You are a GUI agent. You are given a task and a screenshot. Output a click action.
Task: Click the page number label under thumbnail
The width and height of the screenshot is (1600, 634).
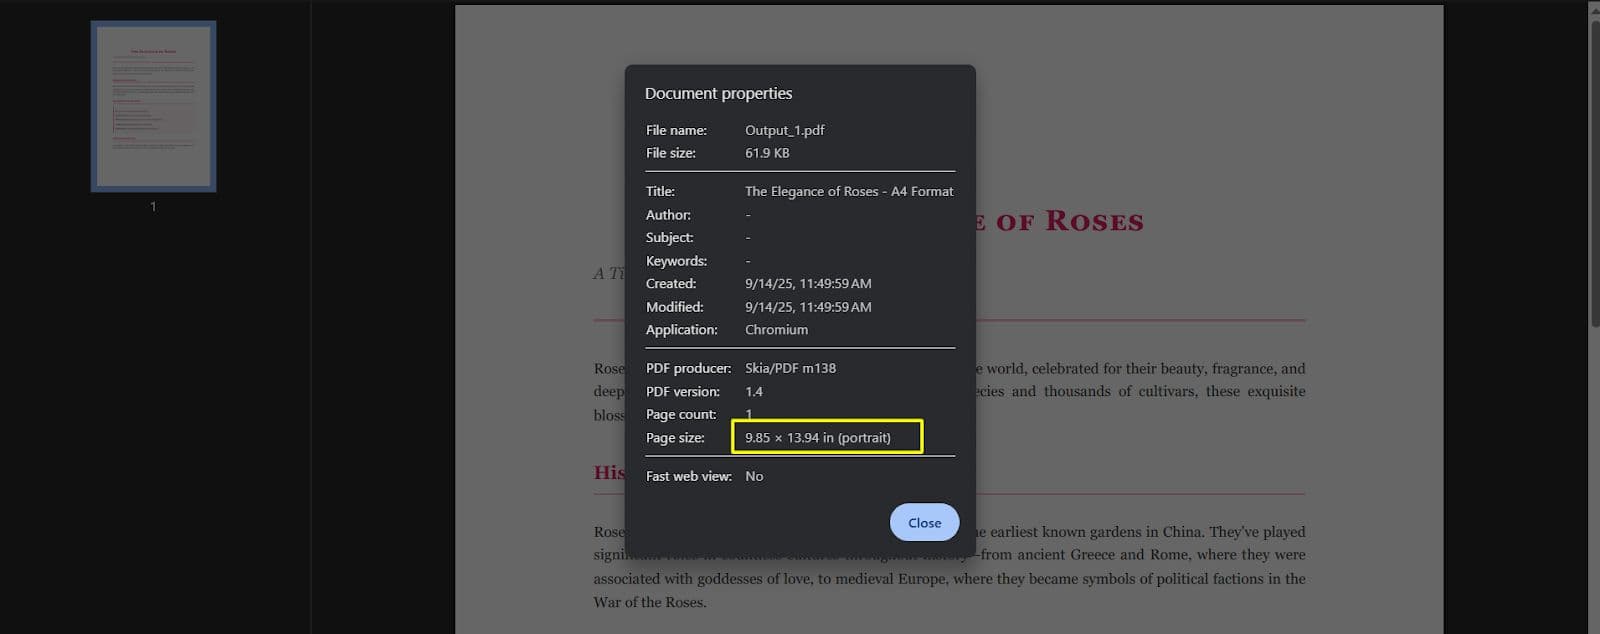click(x=153, y=206)
